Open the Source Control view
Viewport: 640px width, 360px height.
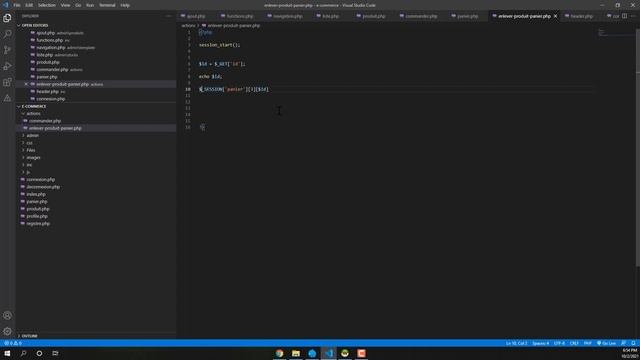point(7,50)
